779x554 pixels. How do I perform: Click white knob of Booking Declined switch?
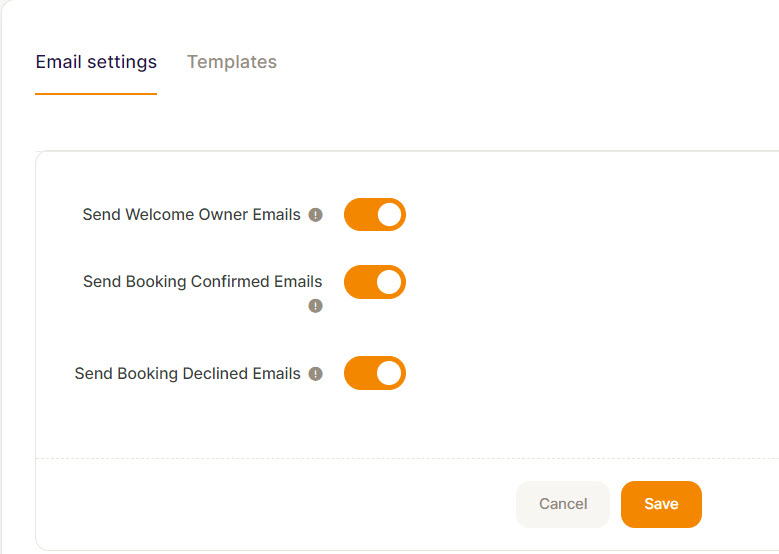tap(390, 373)
